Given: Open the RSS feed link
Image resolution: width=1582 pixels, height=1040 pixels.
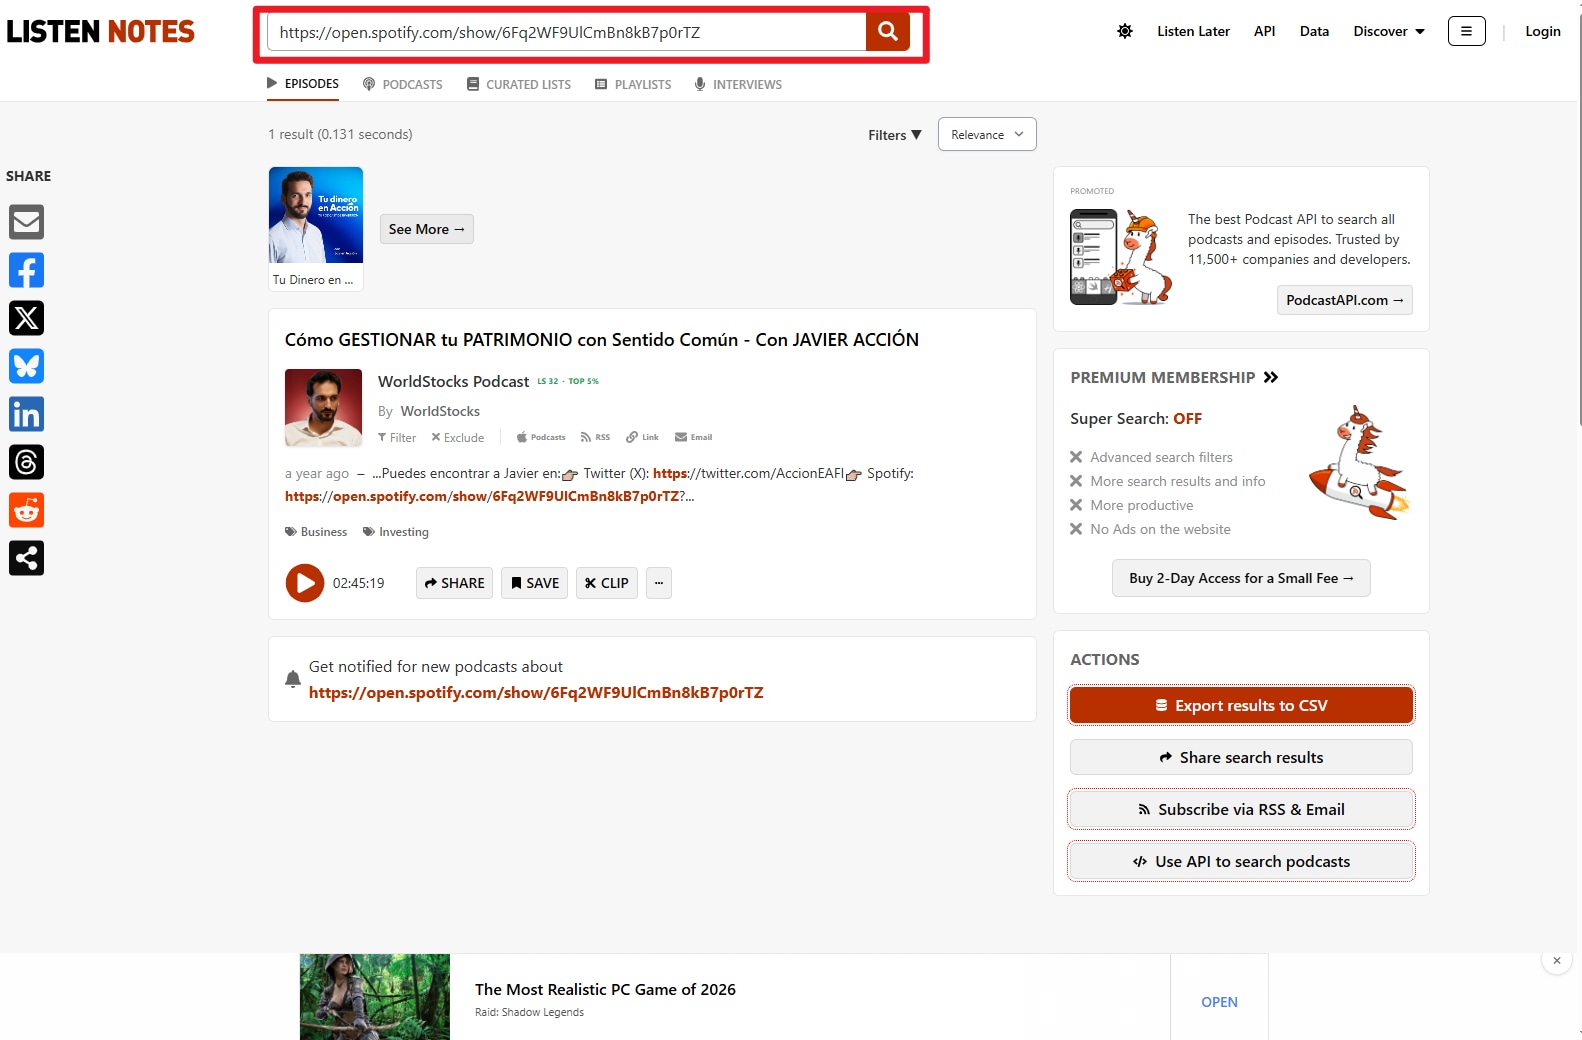Looking at the screenshot, I should 595,437.
